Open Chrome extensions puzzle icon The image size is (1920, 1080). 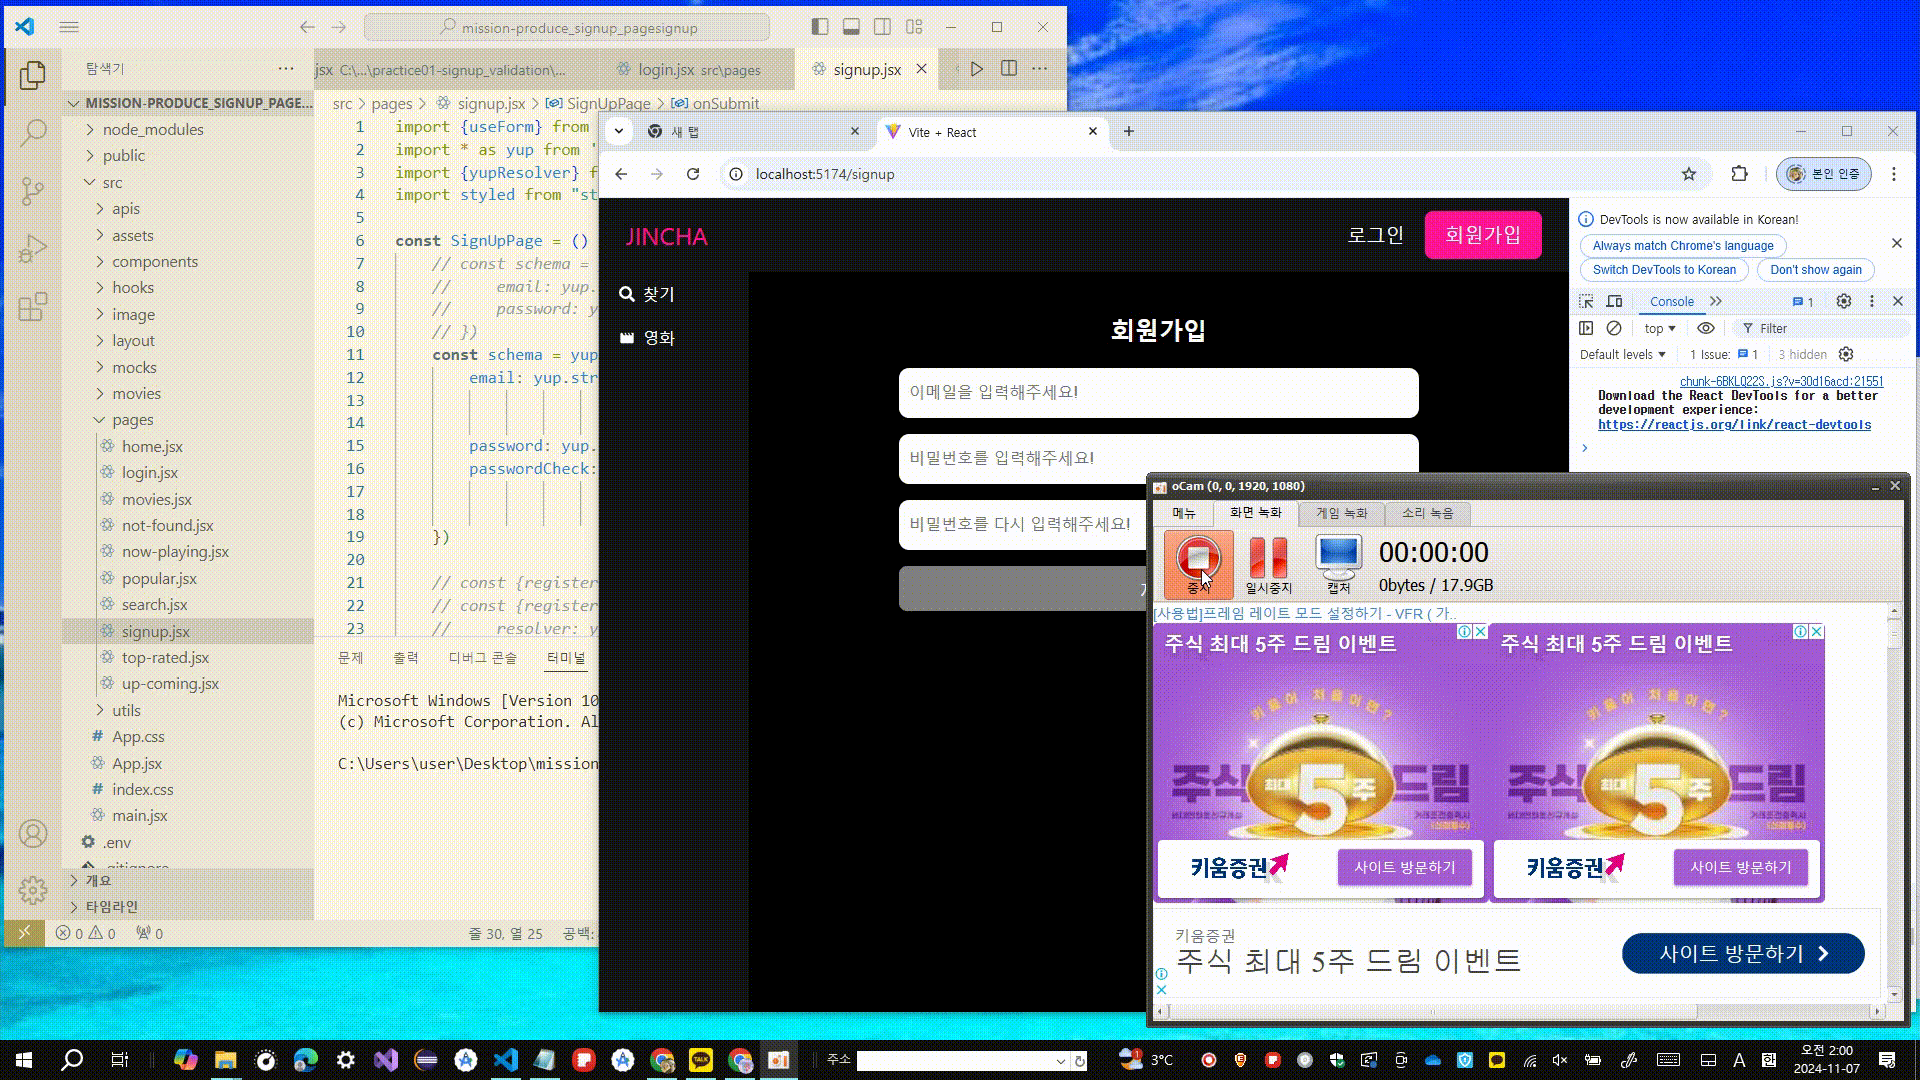click(x=1739, y=174)
